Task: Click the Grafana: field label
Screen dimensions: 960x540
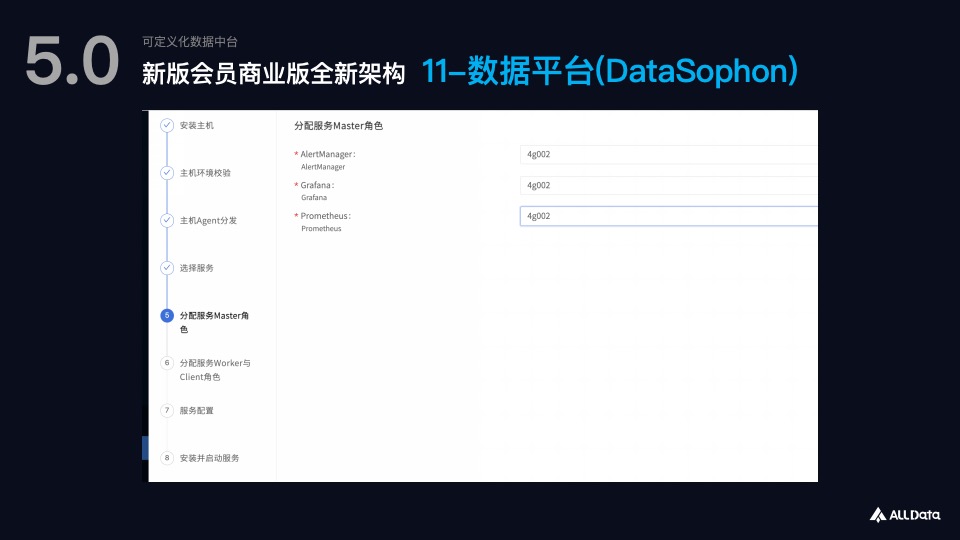Action: click(x=317, y=185)
